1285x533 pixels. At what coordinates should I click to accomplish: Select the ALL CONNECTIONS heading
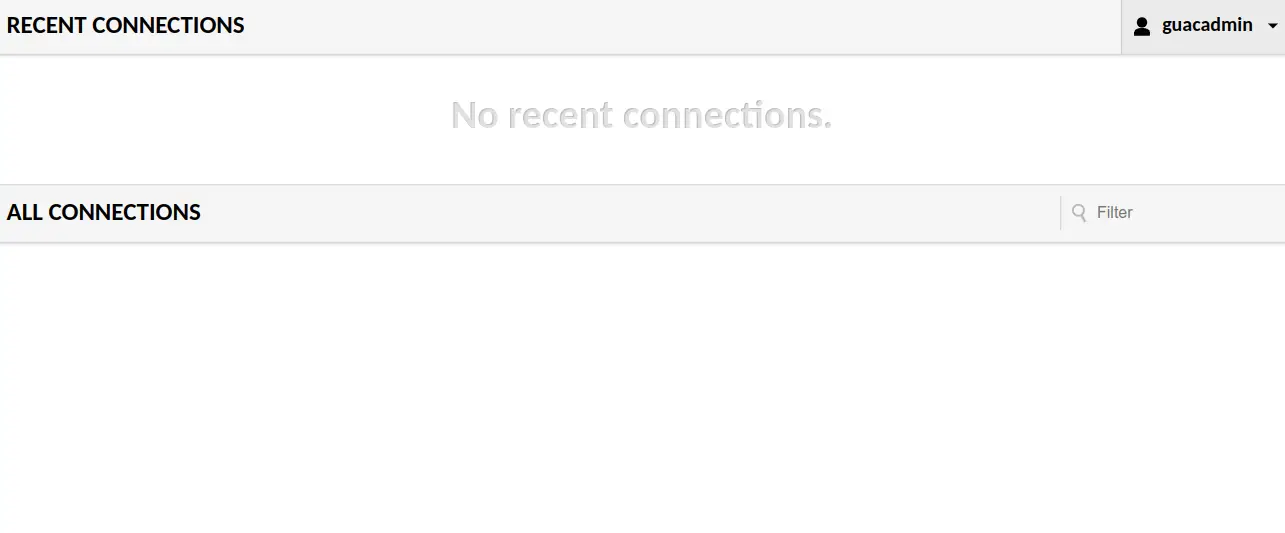pos(104,212)
